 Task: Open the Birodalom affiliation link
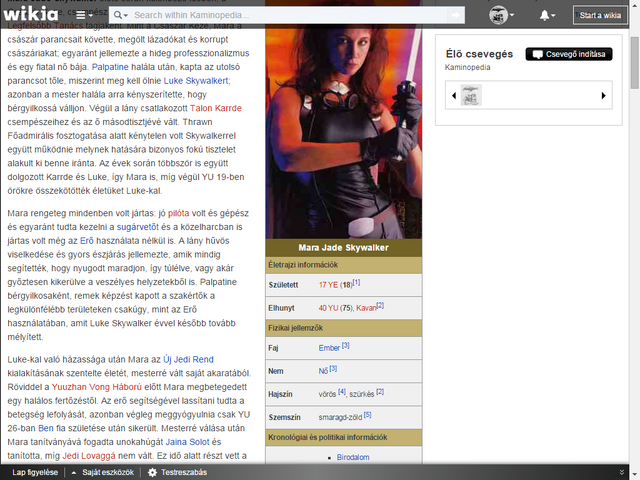pyautogui.click(x=353, y=457)
